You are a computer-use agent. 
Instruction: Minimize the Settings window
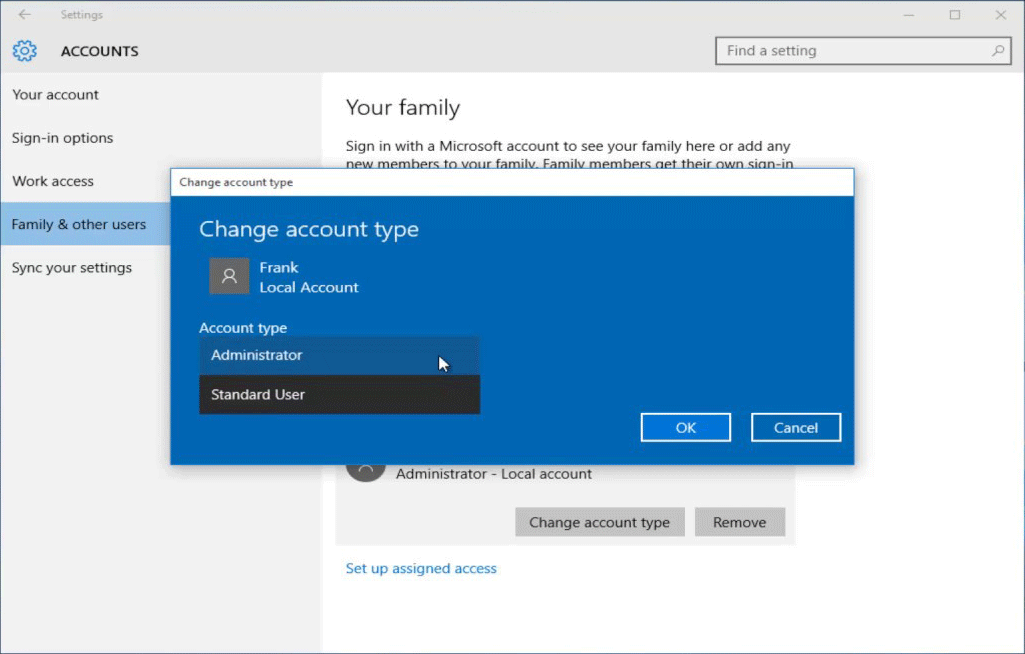(x=909, y=14)
